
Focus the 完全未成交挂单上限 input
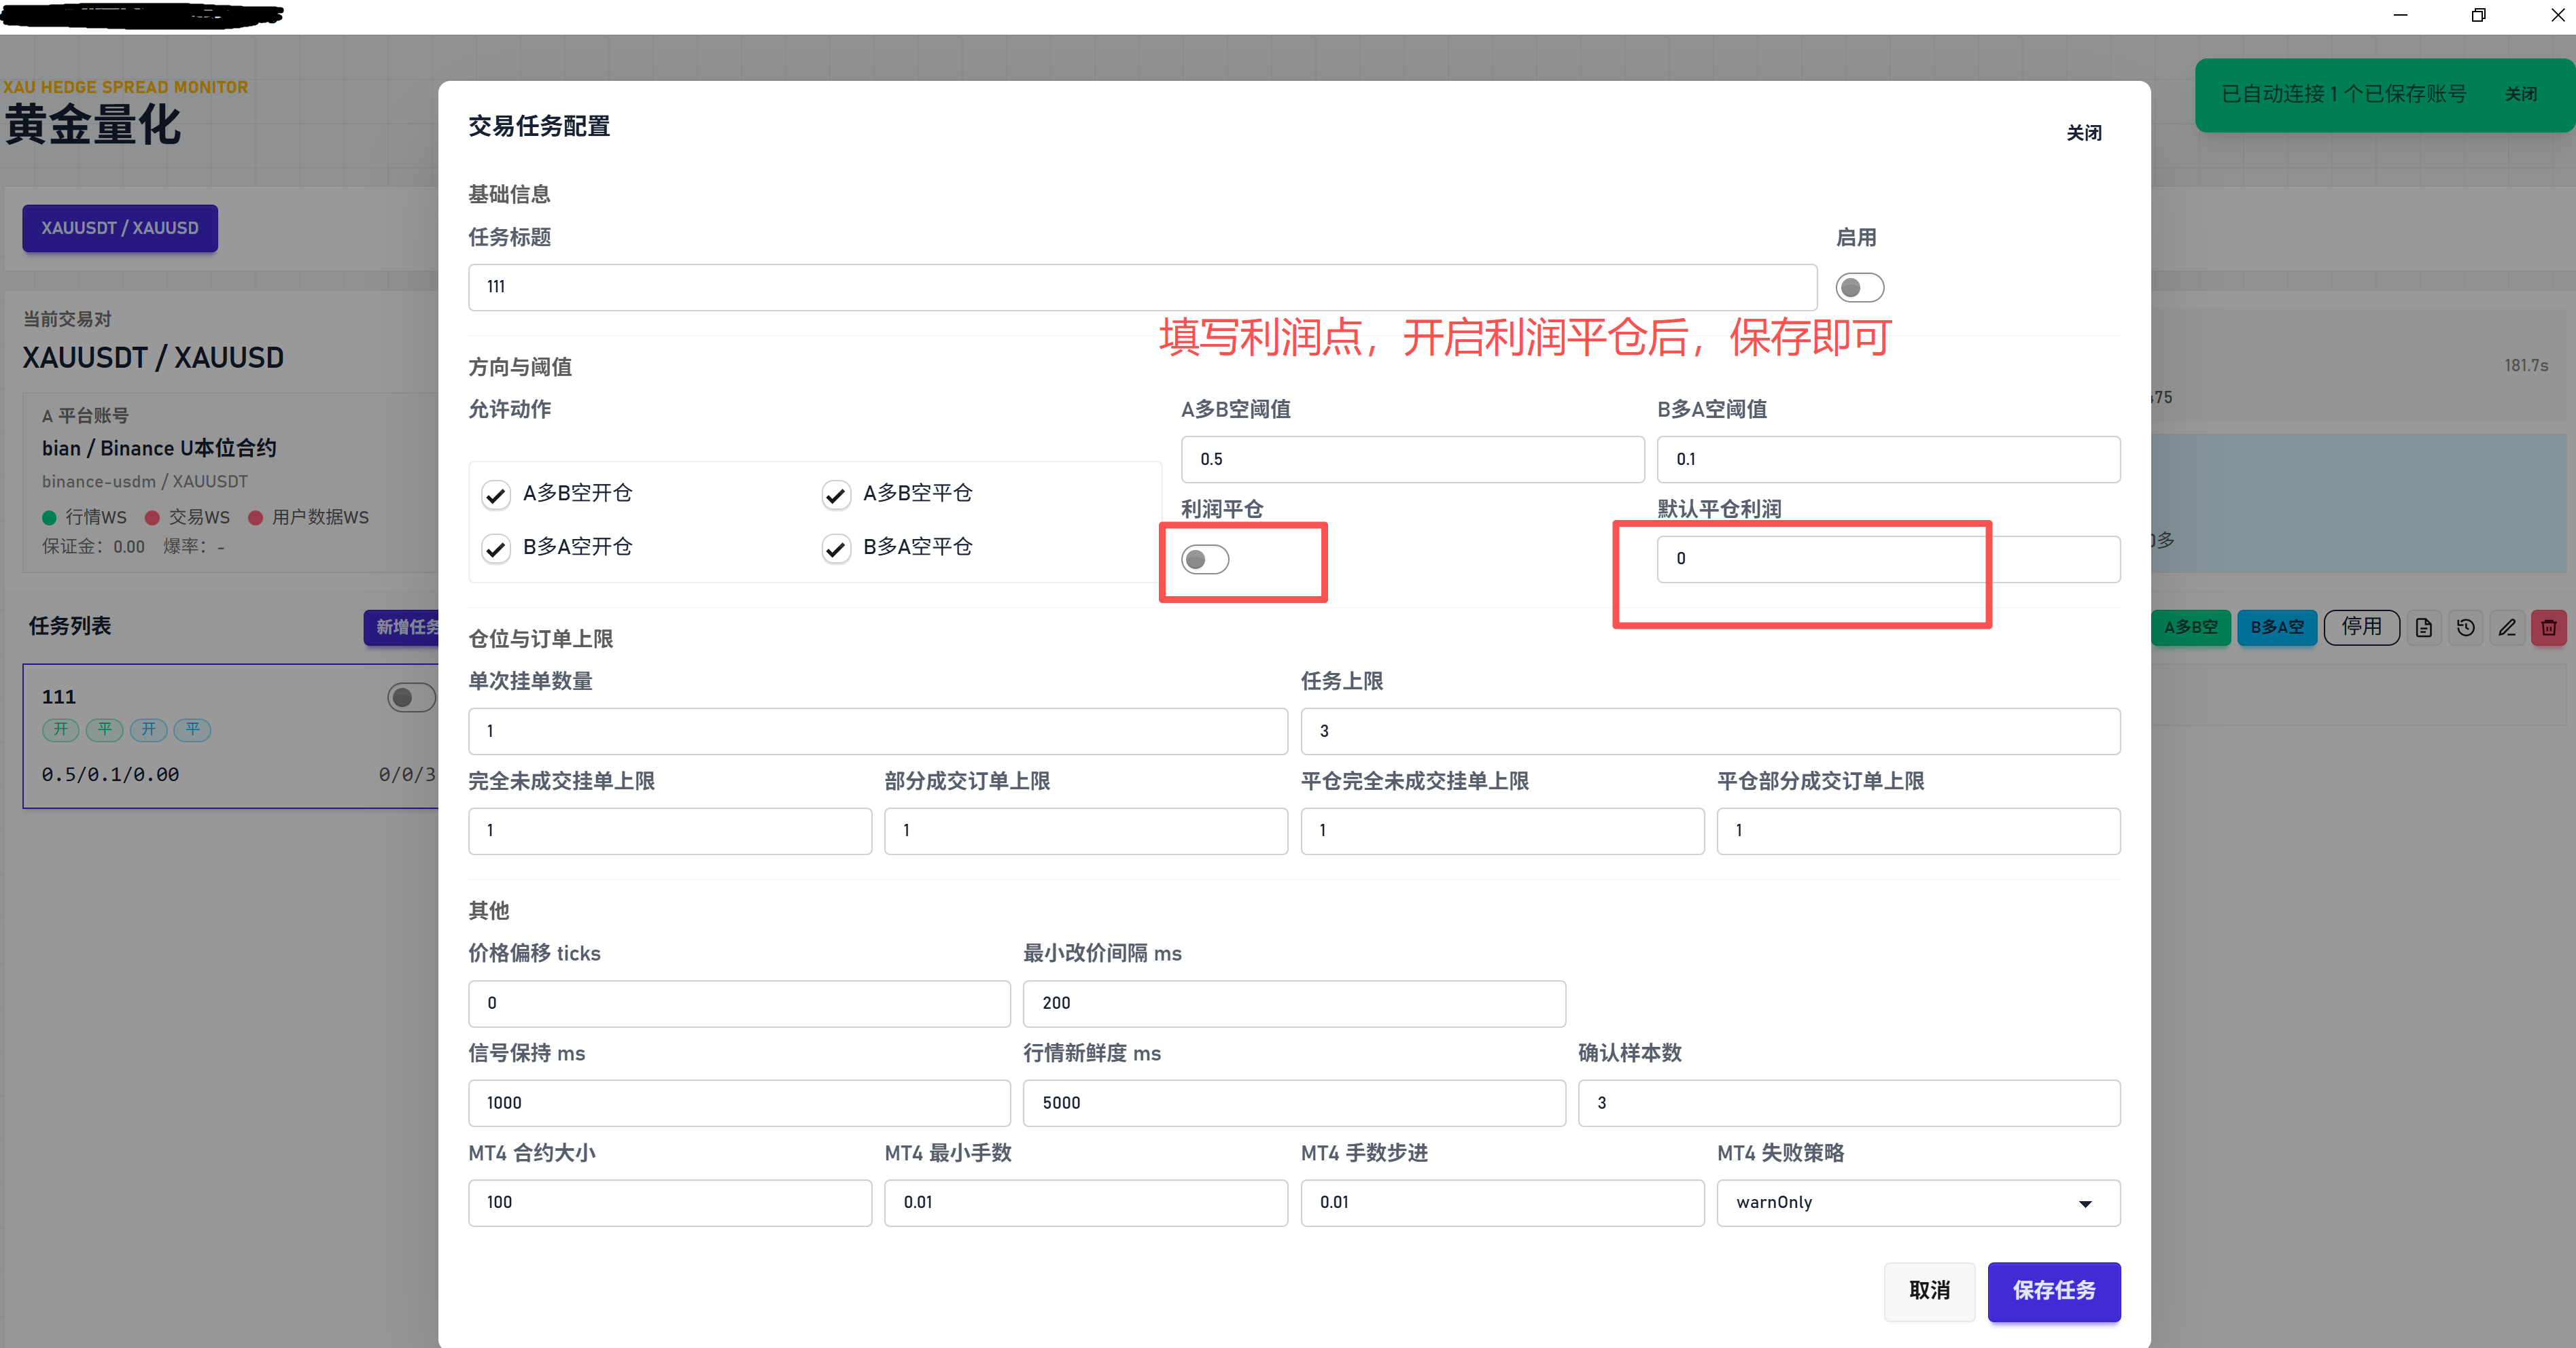coord(669,831)
